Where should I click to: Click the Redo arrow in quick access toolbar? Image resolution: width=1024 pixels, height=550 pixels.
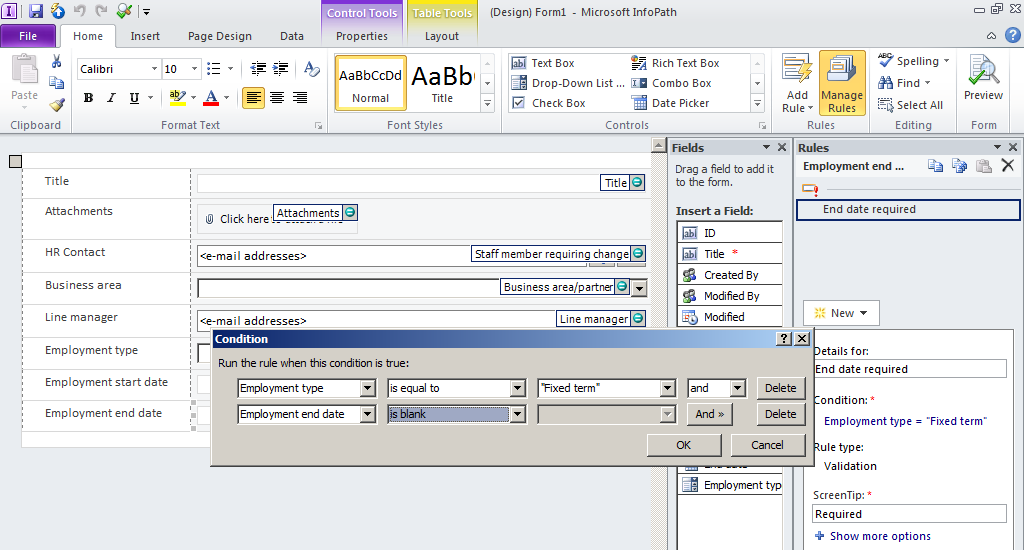coord(101,11)
